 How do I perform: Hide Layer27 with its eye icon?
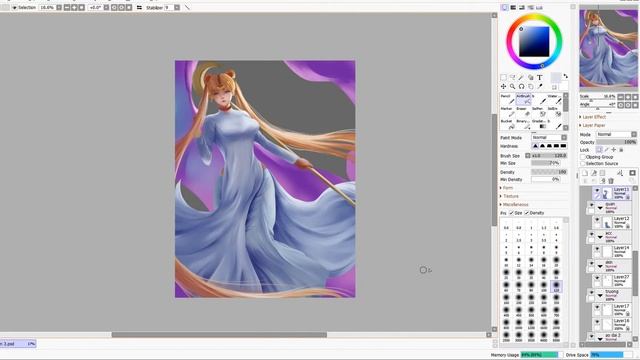point(597,278)
